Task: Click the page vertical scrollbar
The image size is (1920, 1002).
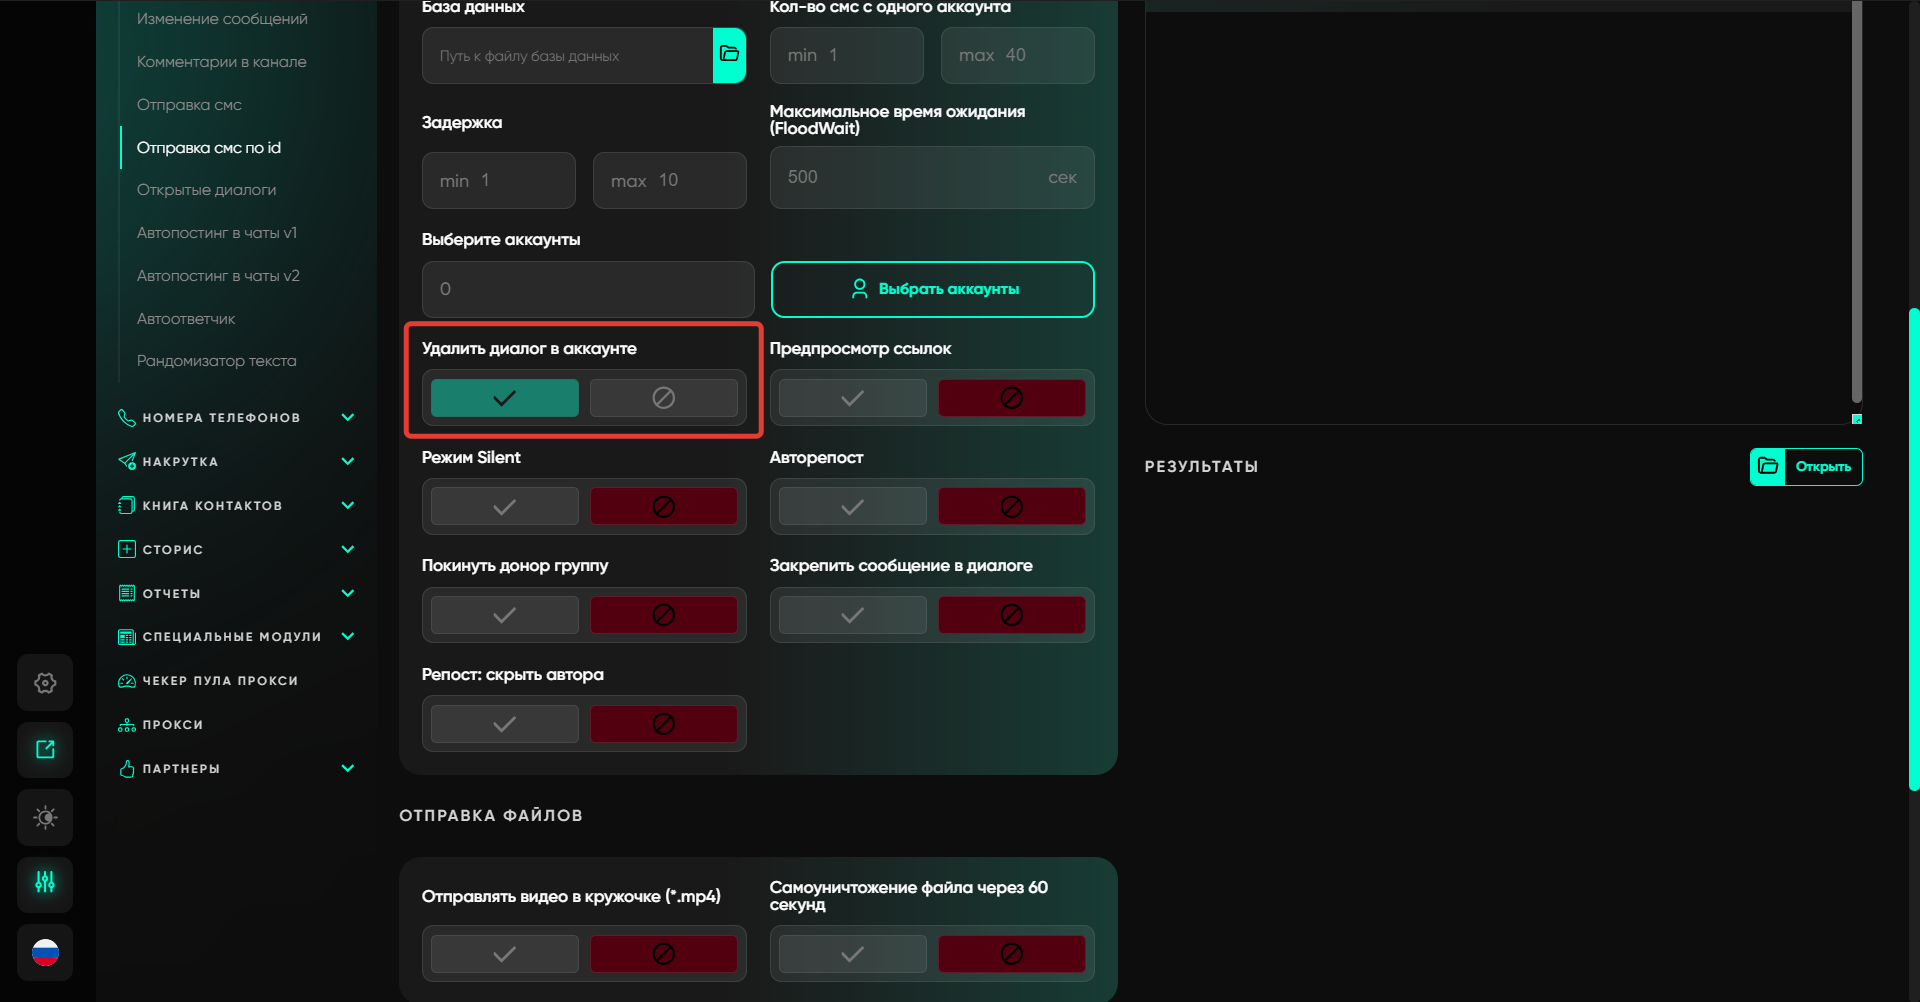Action: click(1913, 550)
